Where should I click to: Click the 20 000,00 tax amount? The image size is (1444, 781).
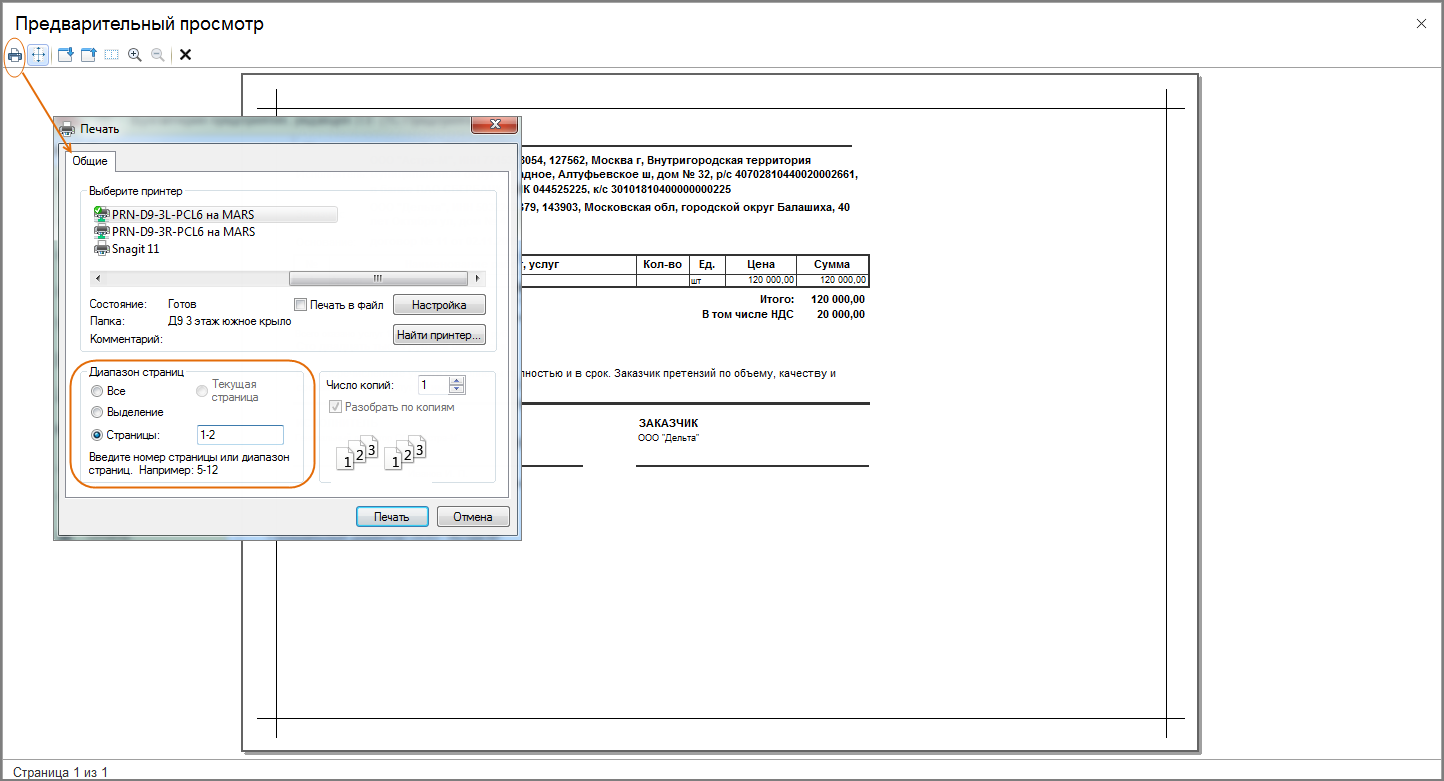[840, 314]
